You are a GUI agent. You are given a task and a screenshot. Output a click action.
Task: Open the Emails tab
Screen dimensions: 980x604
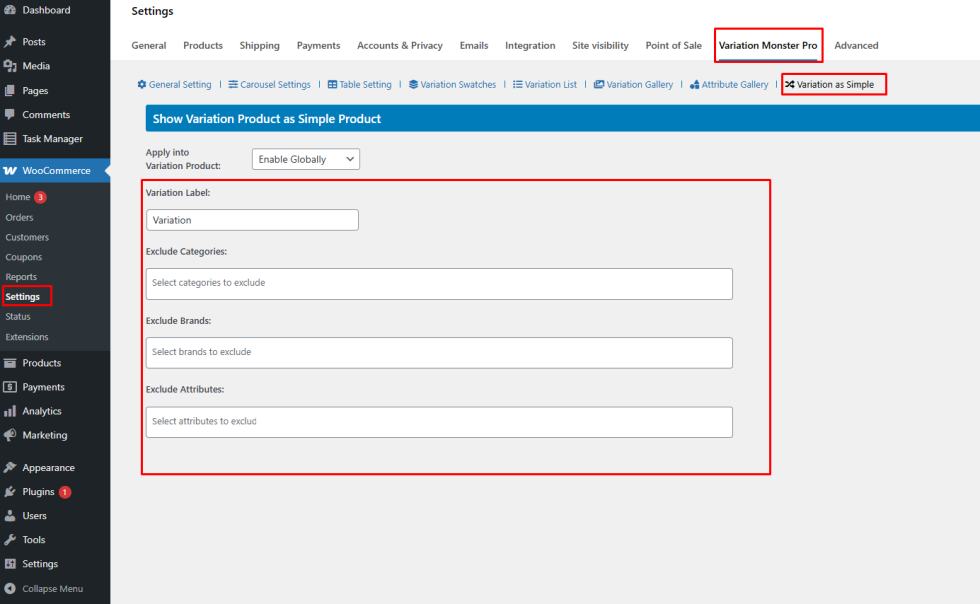click(x=474, y=46)
